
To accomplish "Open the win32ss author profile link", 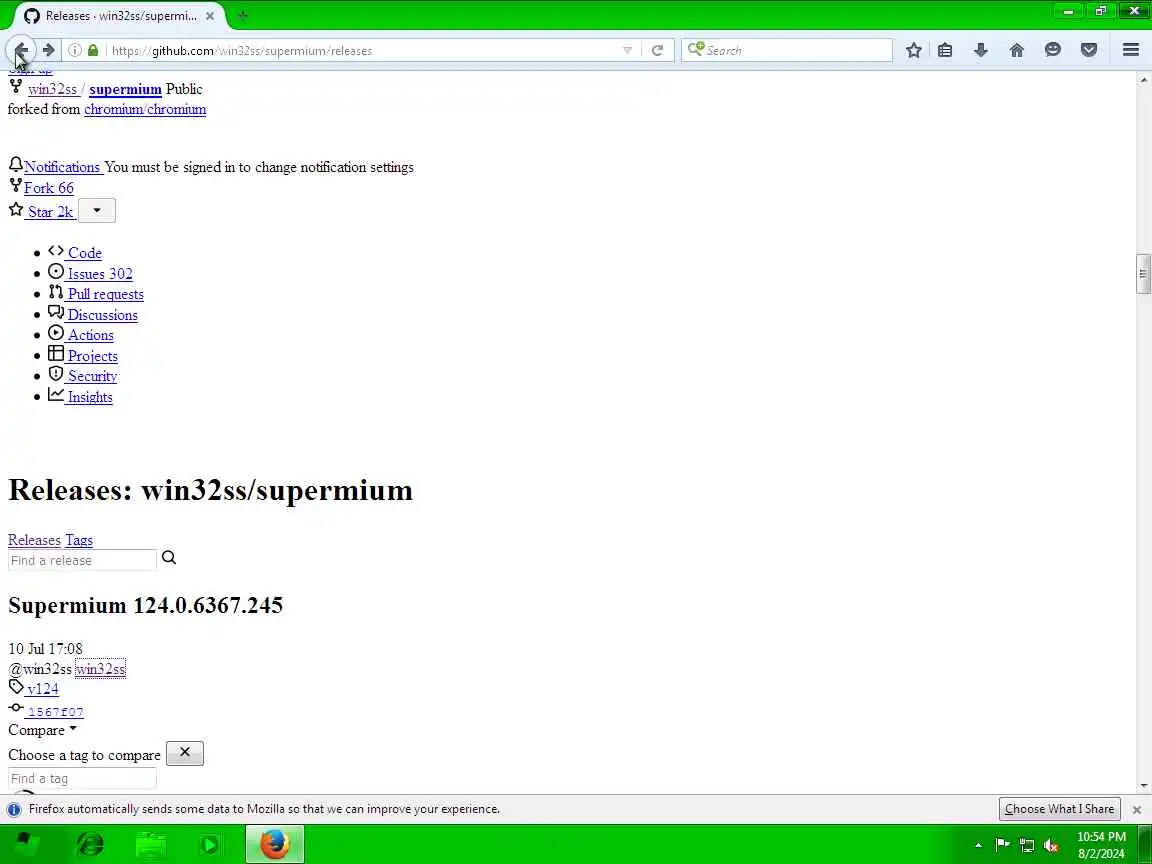I will [100, 669].
